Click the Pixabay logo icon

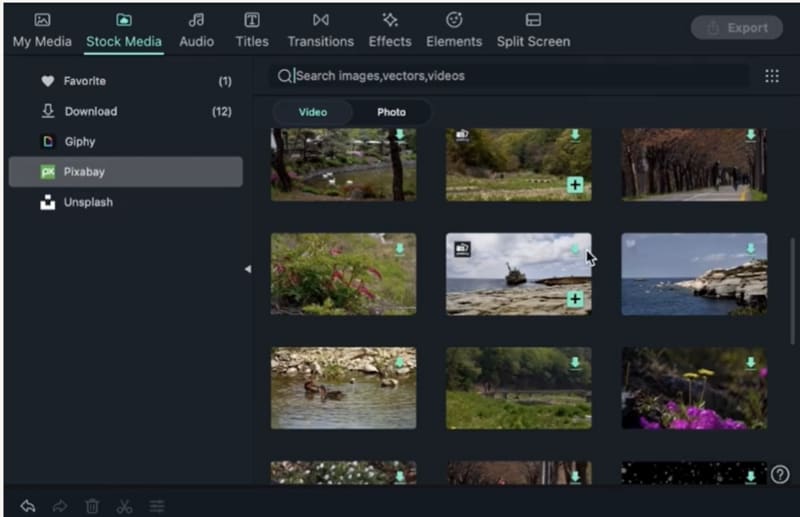point(47,171)
